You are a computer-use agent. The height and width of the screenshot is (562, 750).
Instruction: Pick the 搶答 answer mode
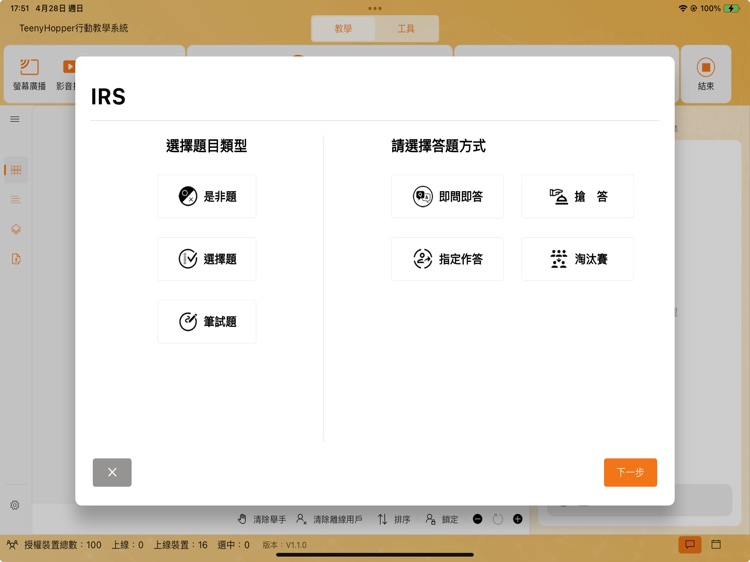(577, 196)
